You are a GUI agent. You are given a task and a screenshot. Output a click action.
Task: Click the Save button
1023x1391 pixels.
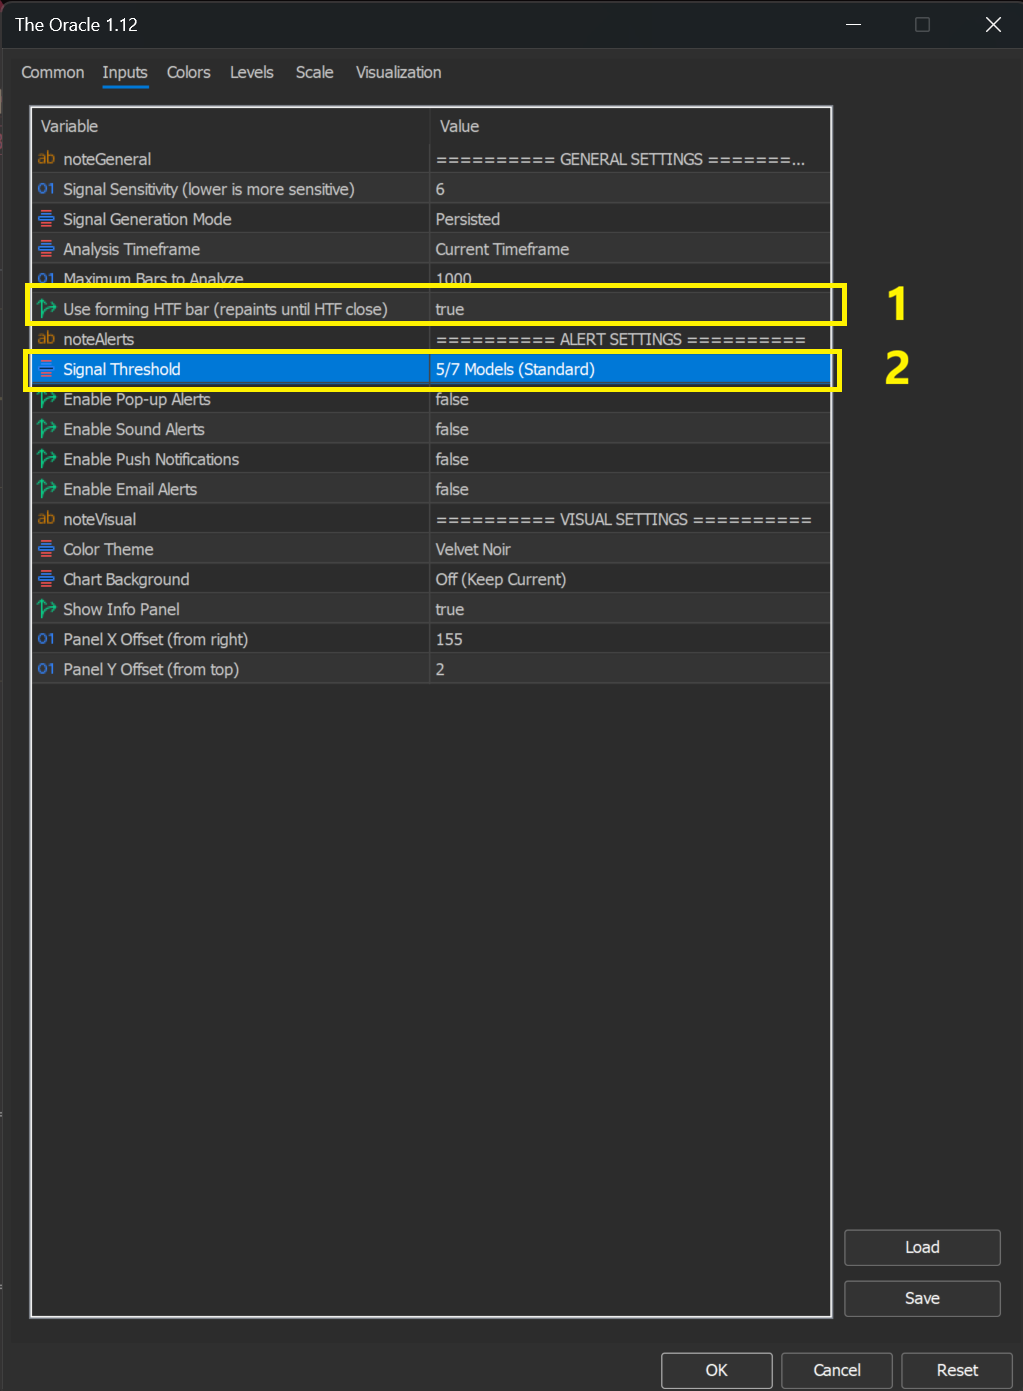pyautogui.click(x=922, y=1298)
